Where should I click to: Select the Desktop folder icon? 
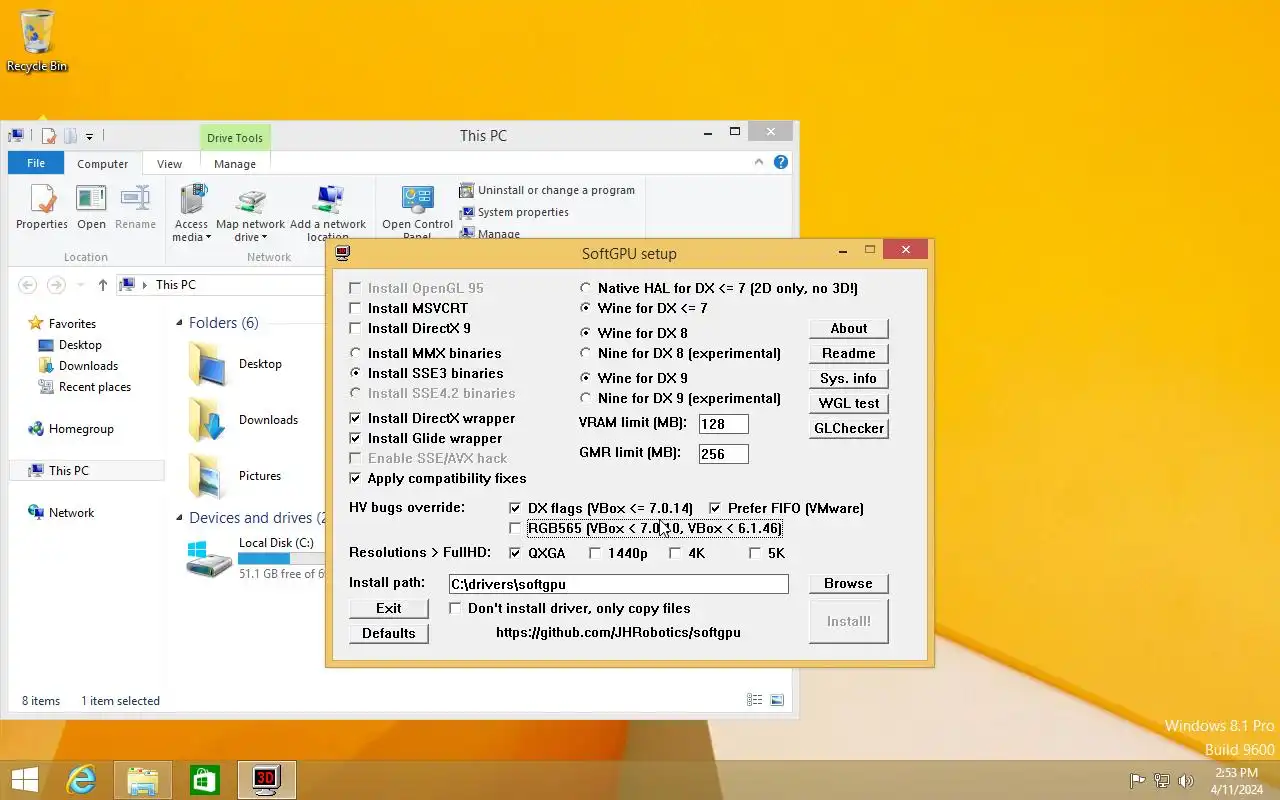[207, 364]
